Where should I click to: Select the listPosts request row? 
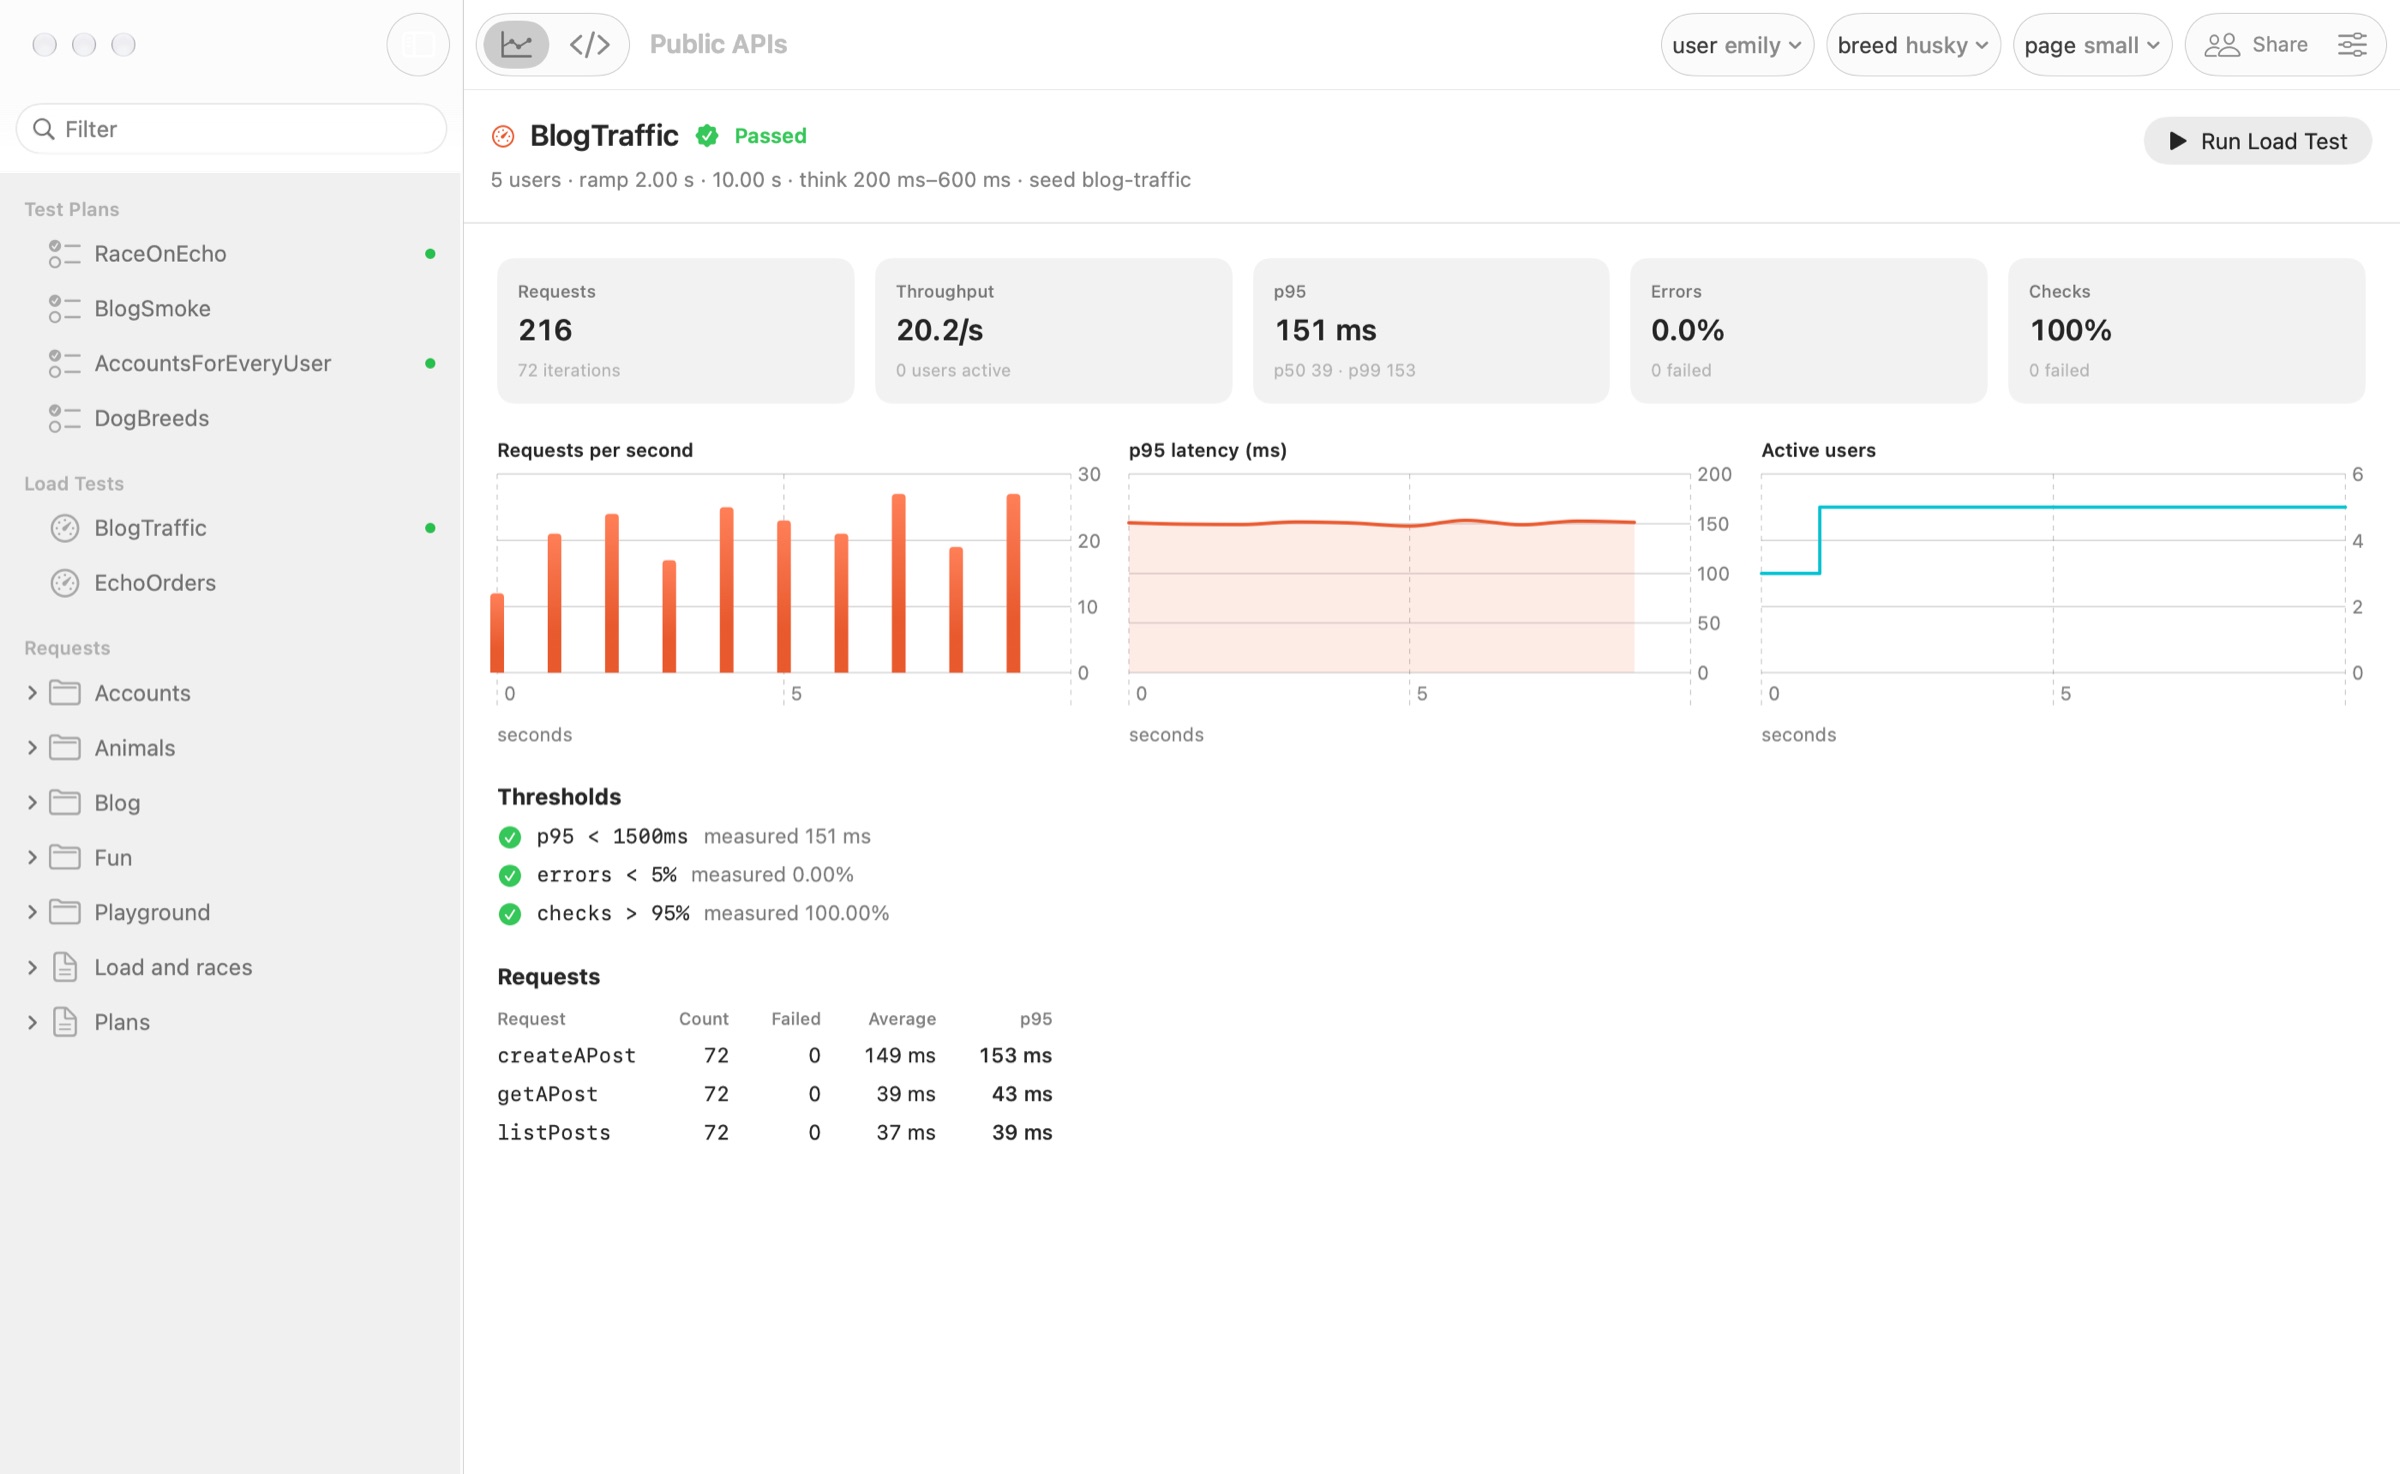click(x=775, y=1133)
